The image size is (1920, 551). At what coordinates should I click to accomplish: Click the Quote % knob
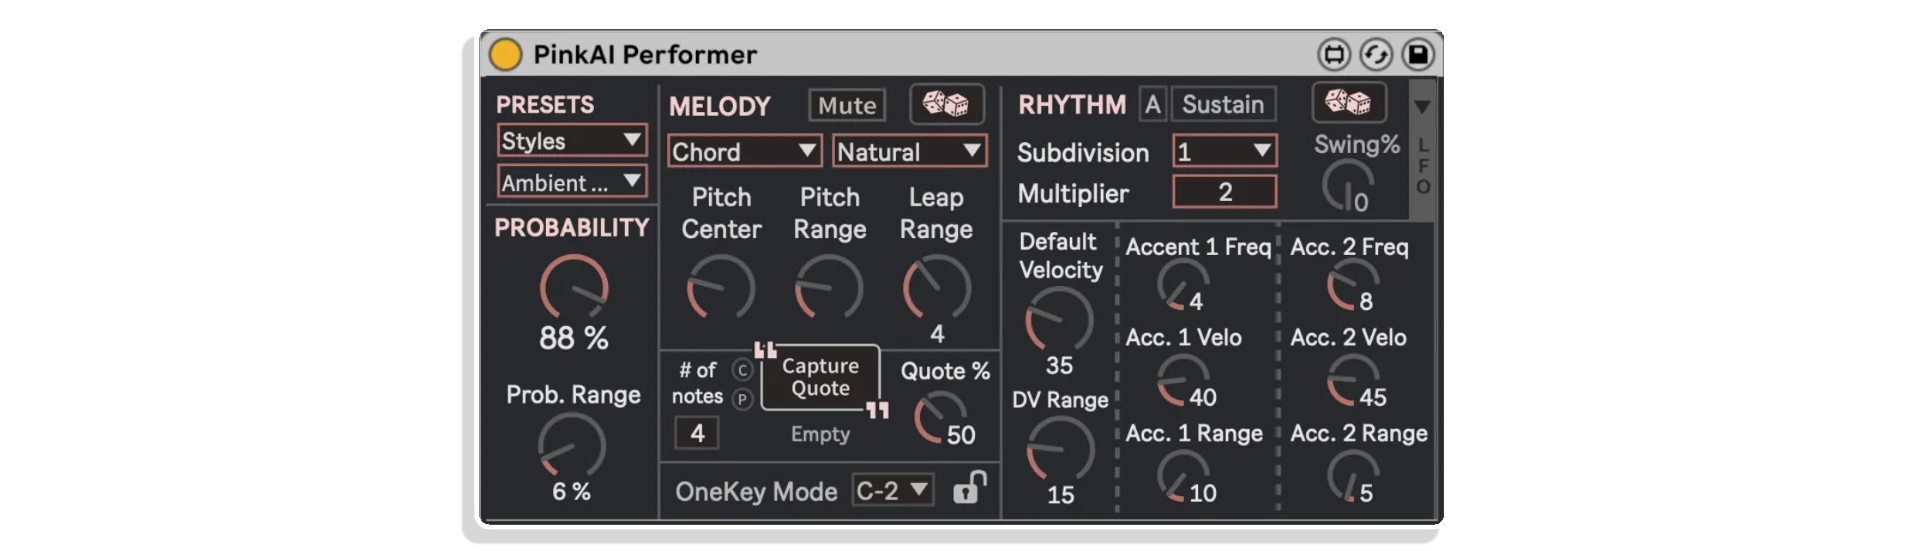938,417
